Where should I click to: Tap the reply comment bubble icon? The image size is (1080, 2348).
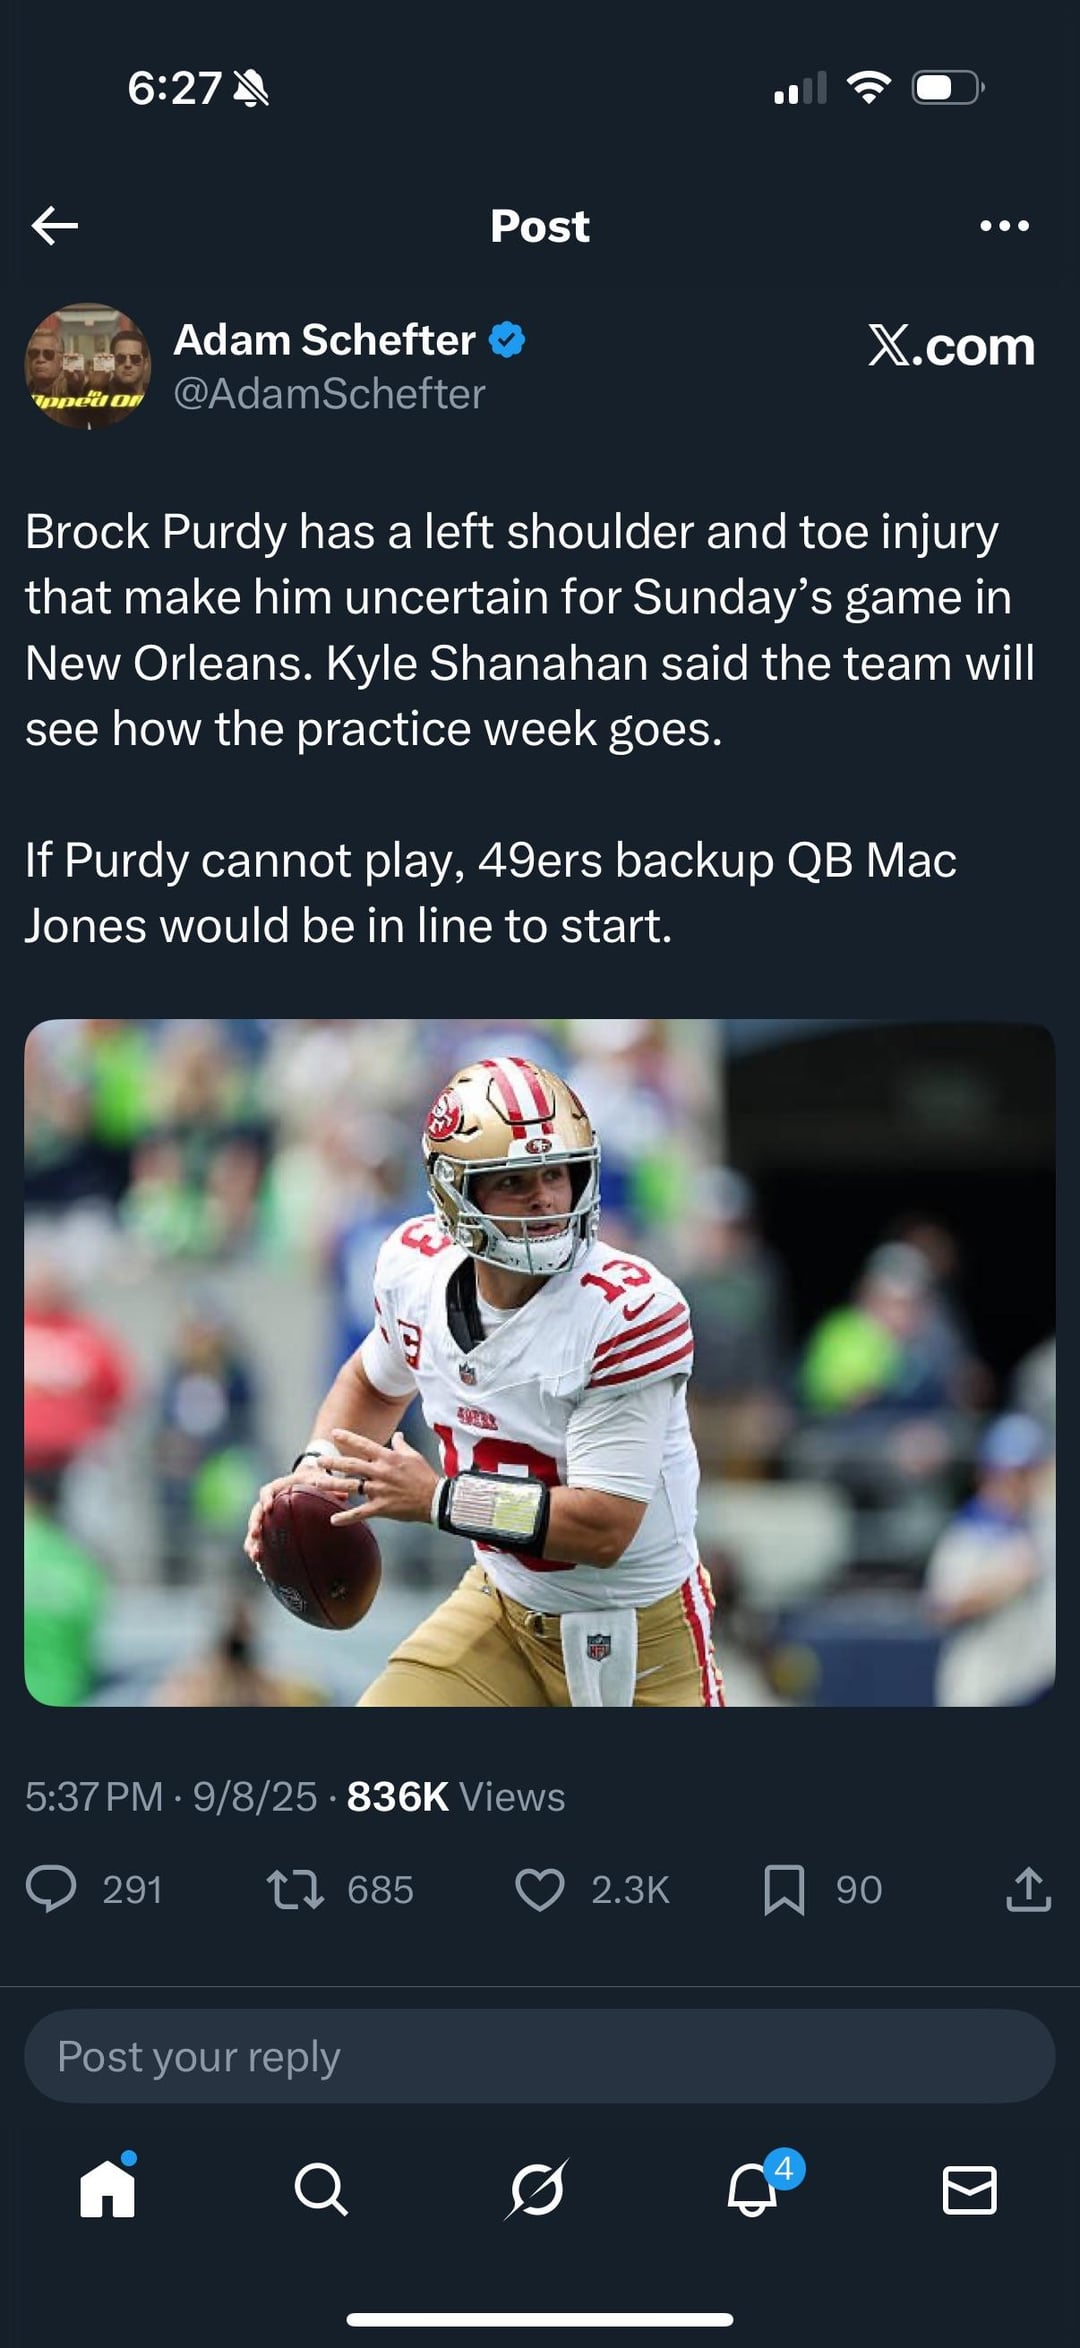51,1890
